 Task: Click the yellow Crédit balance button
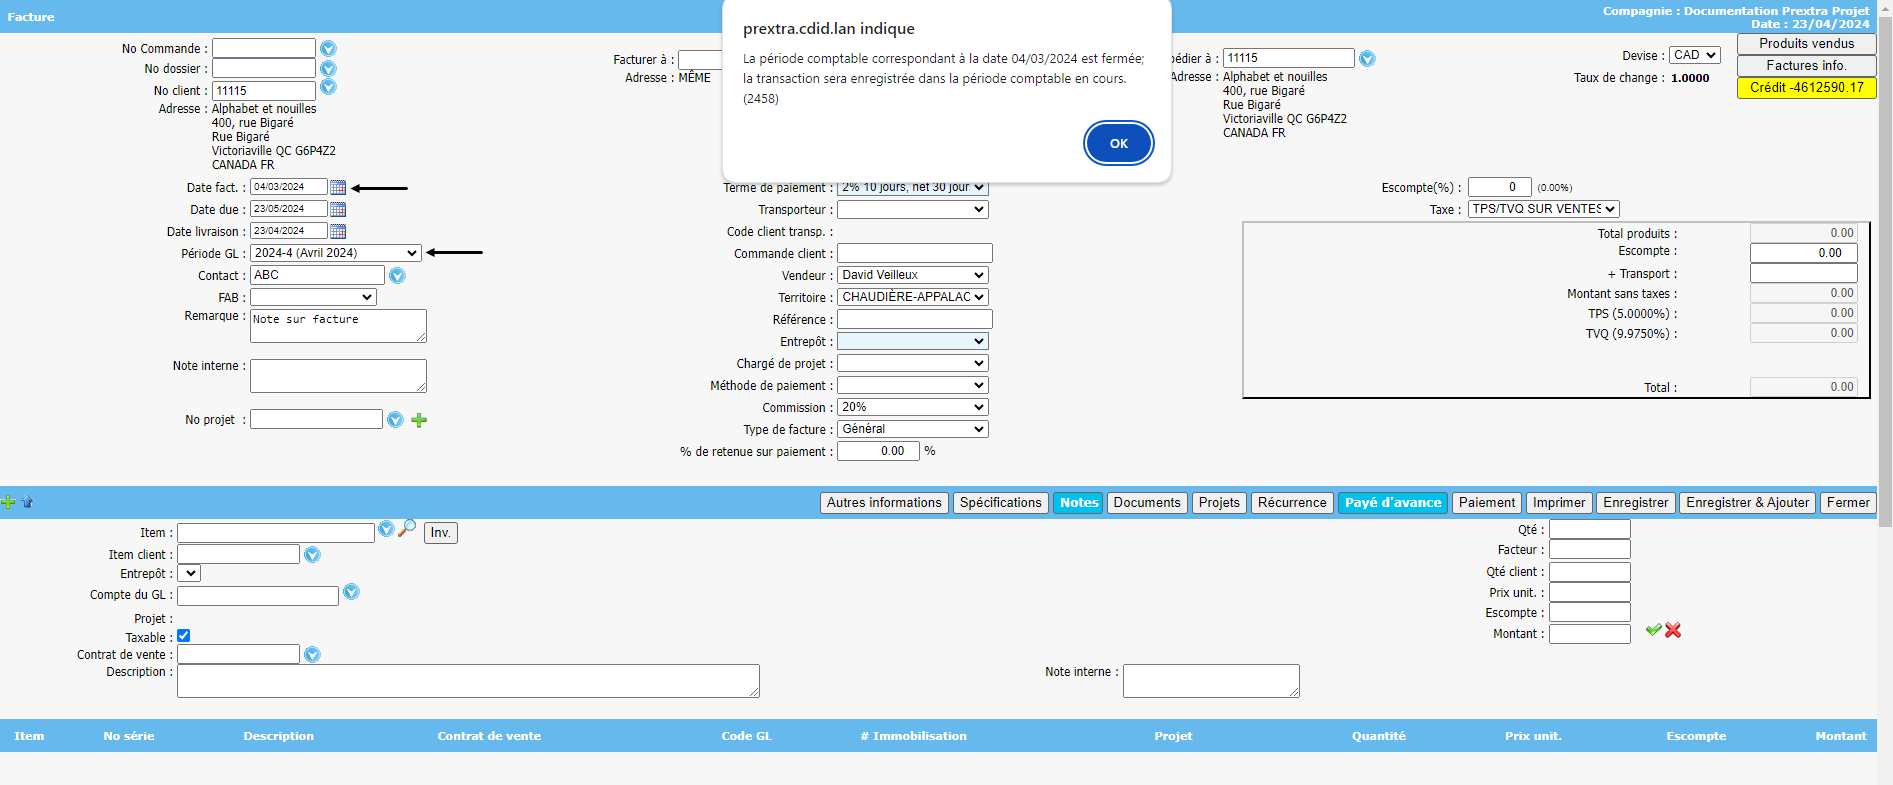(x=1806, y=88)
